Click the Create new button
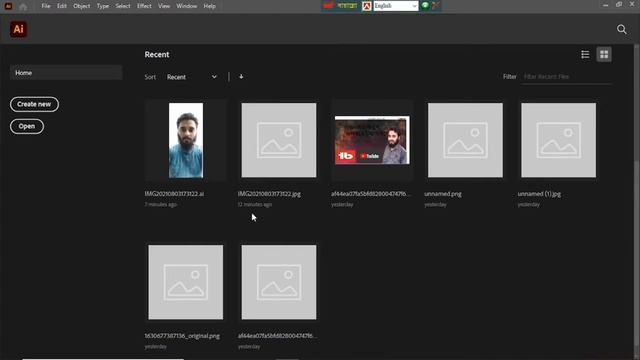The image size is (640, 360). click(34, 104)
